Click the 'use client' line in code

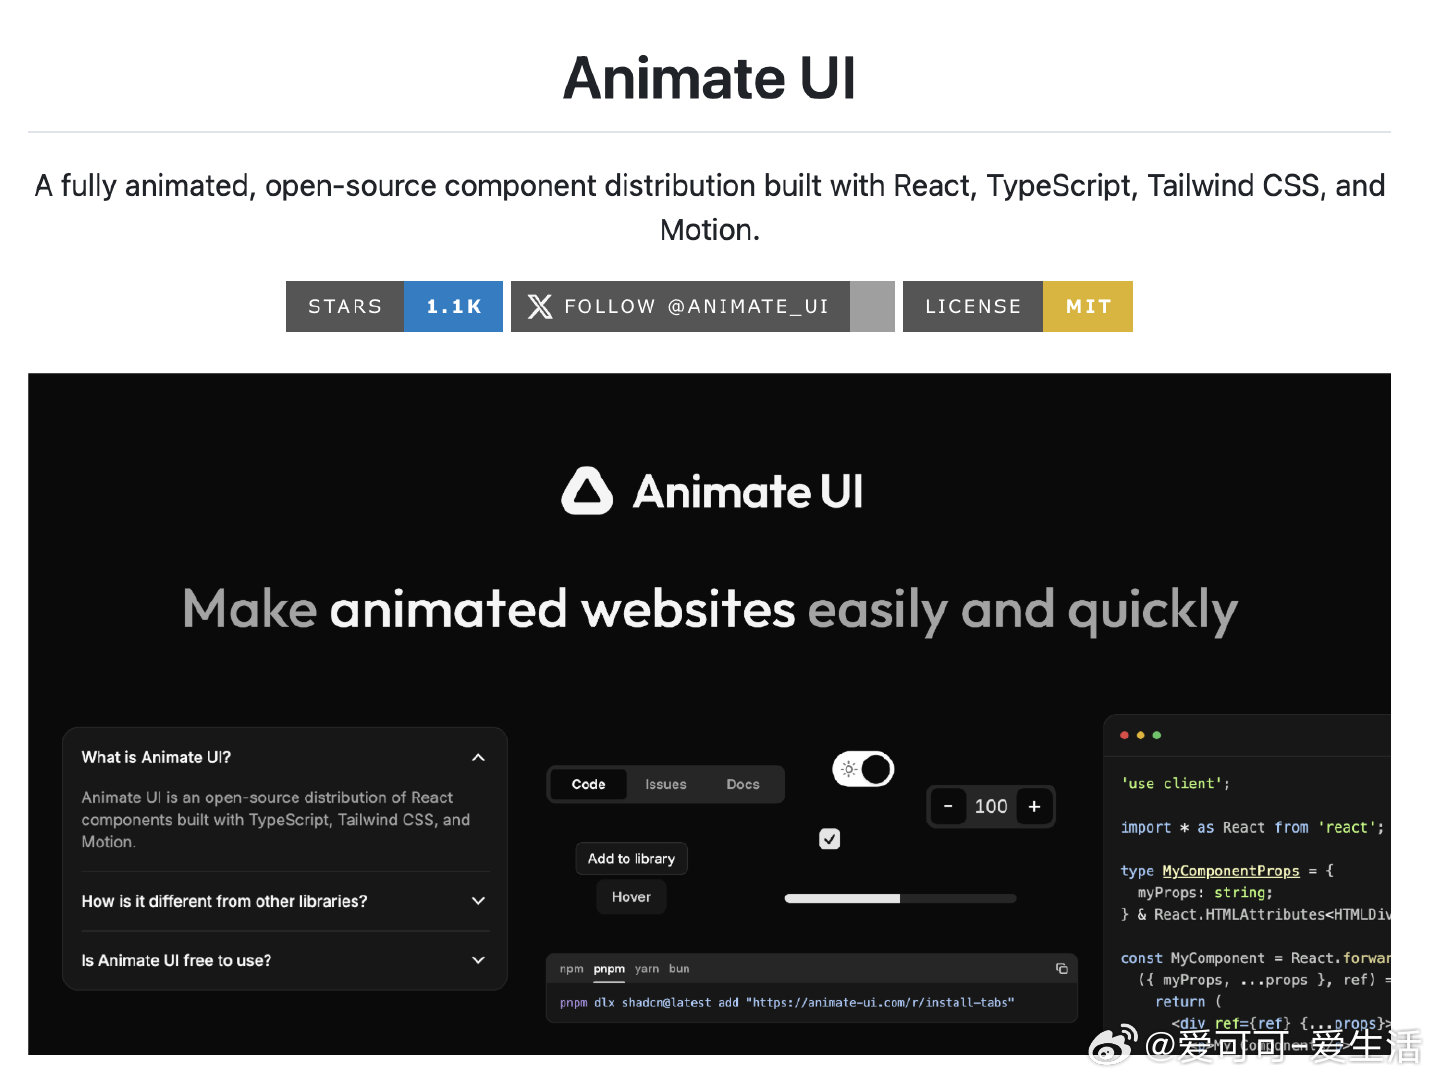[x=1175, y=783]
